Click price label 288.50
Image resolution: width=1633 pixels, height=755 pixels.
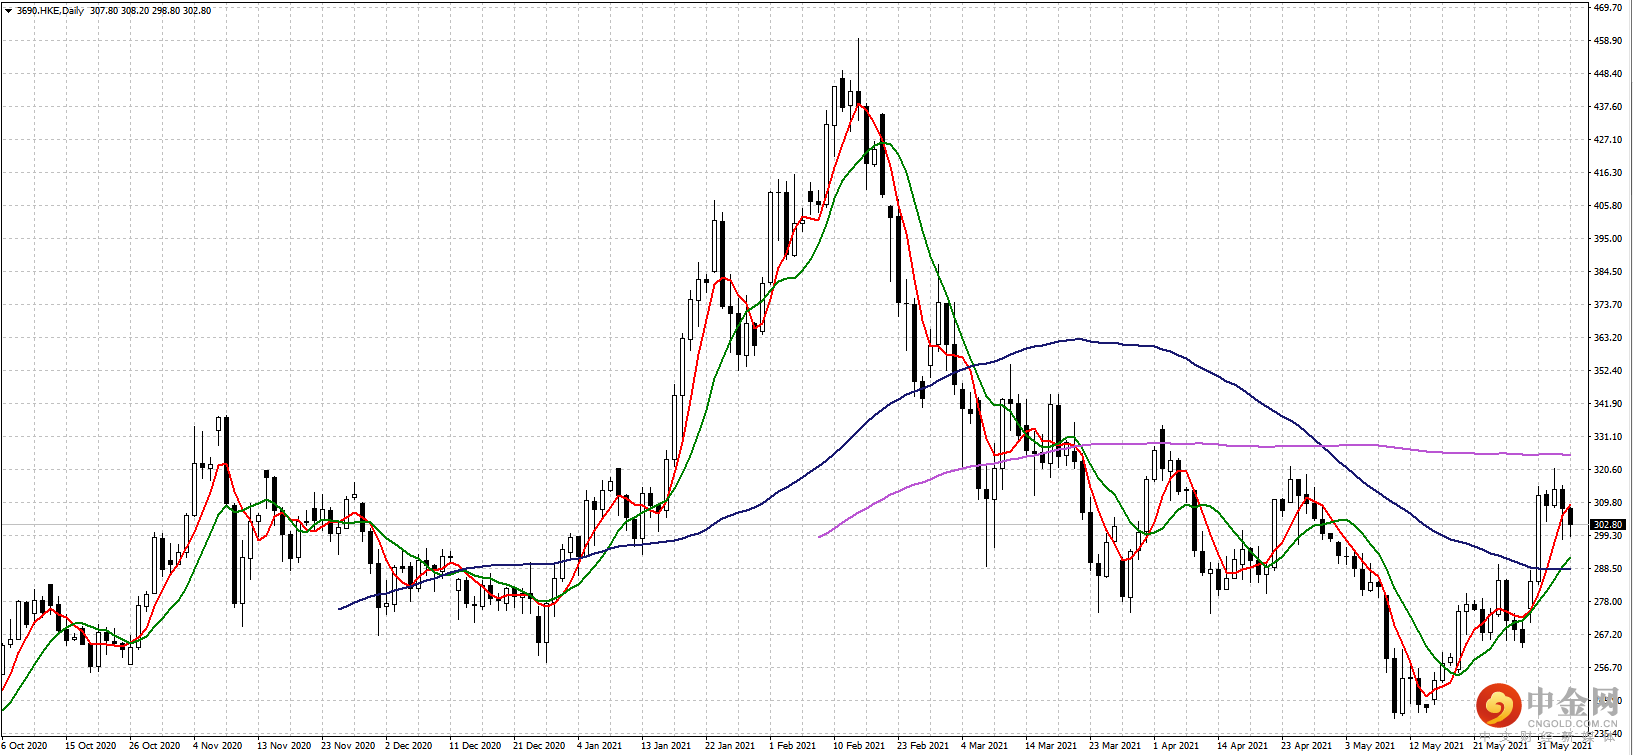[1608, 569]
